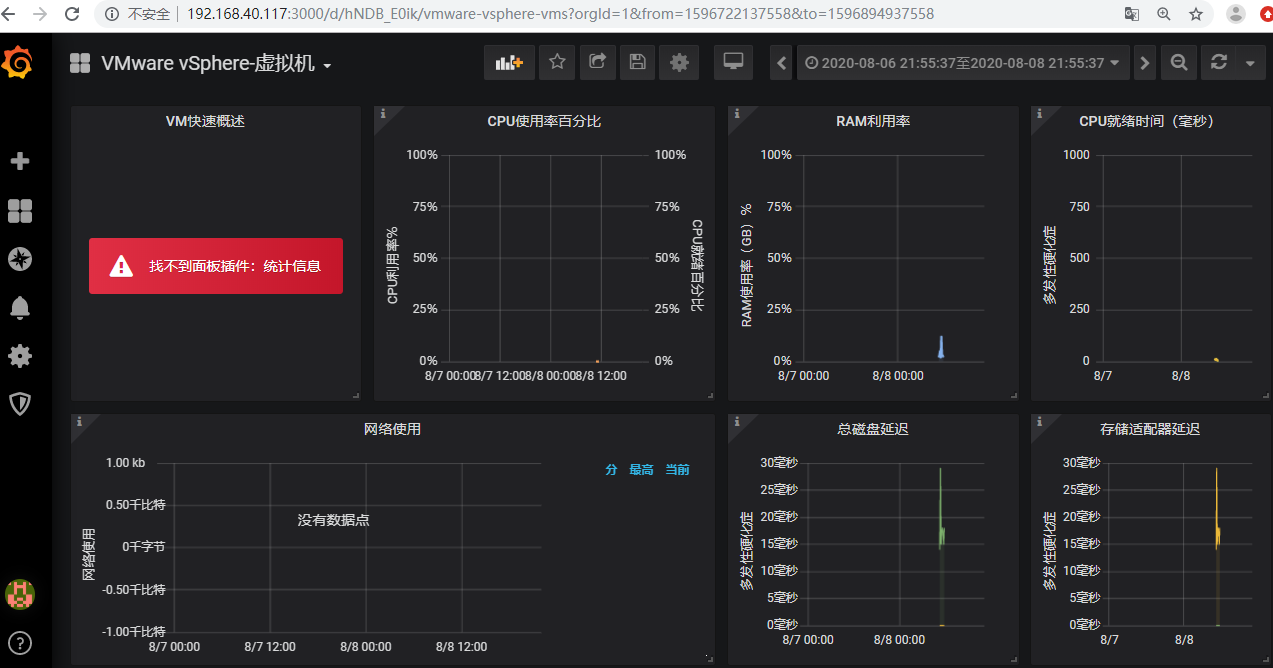This screenshot has height=668, width=1273.
Task: Open the Server Admin shield icon
Action: coord(20,404)
